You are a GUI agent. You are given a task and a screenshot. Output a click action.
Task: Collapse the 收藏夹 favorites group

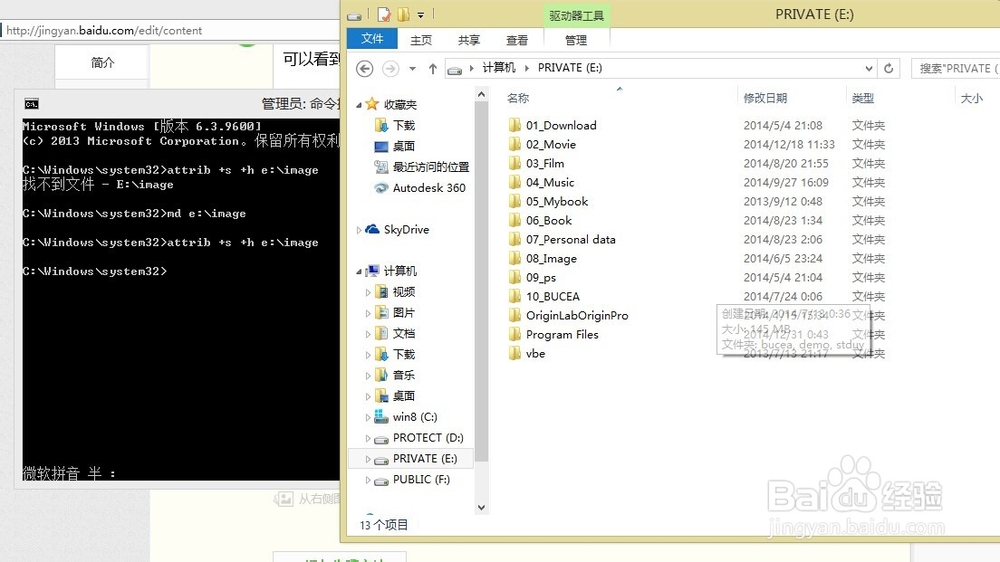click(358, 105)
